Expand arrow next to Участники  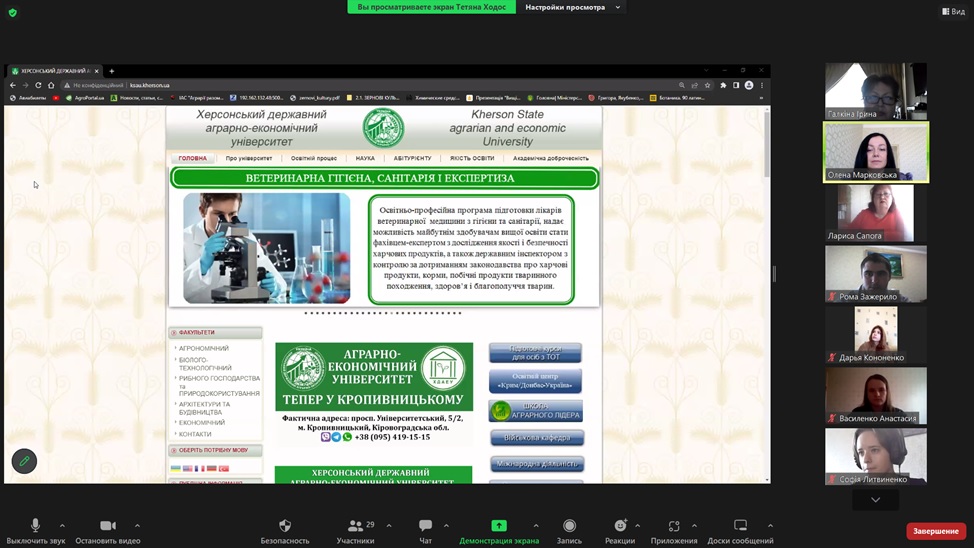(x=389, y=526)
